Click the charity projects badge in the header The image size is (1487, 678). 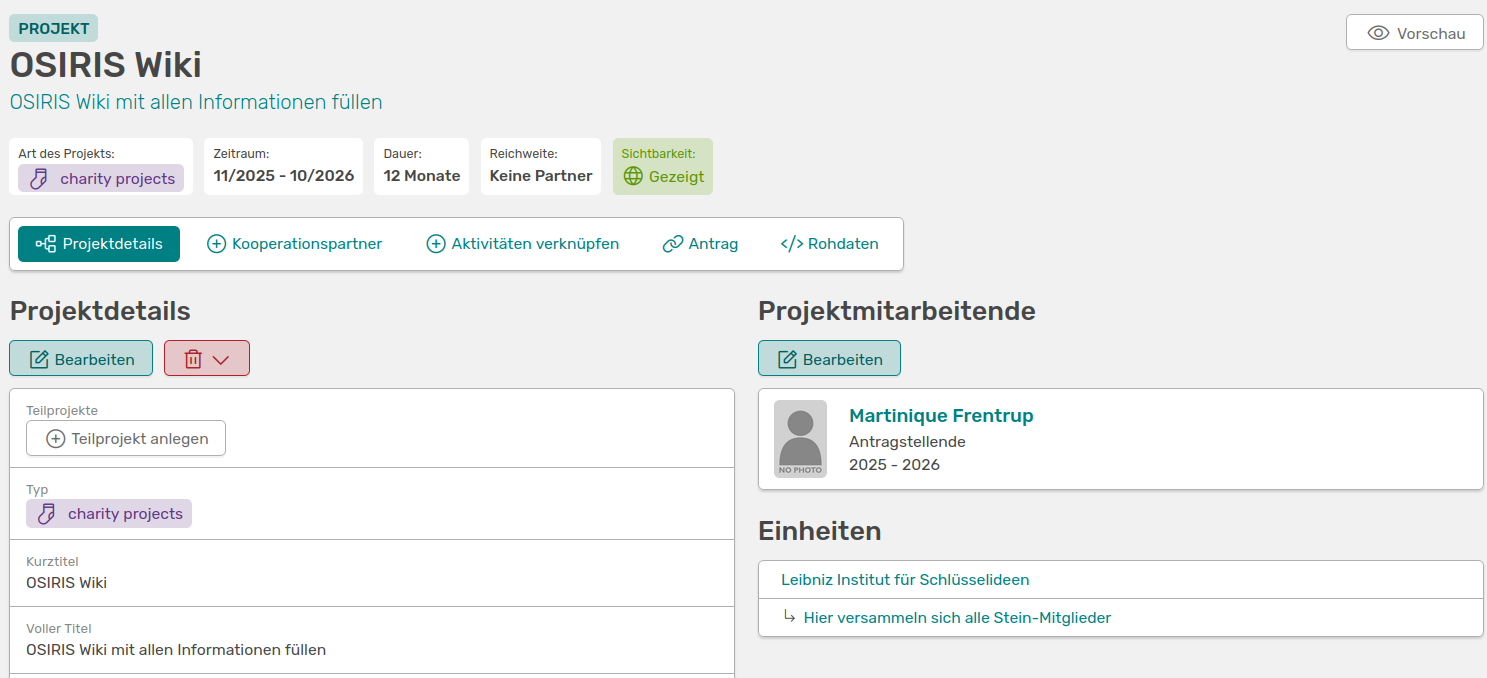pyautogui.click(x=101, y=179)
